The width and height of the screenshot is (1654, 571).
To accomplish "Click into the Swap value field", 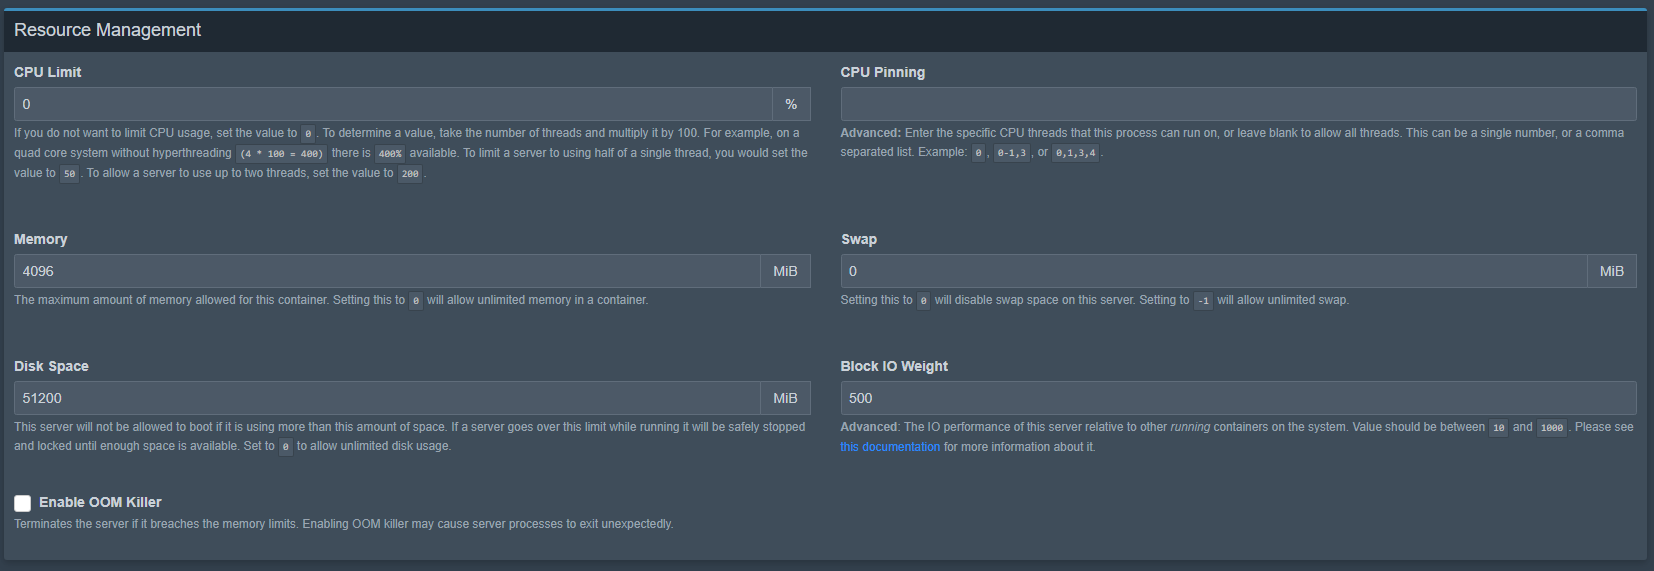I will [x=1213, y=271].
